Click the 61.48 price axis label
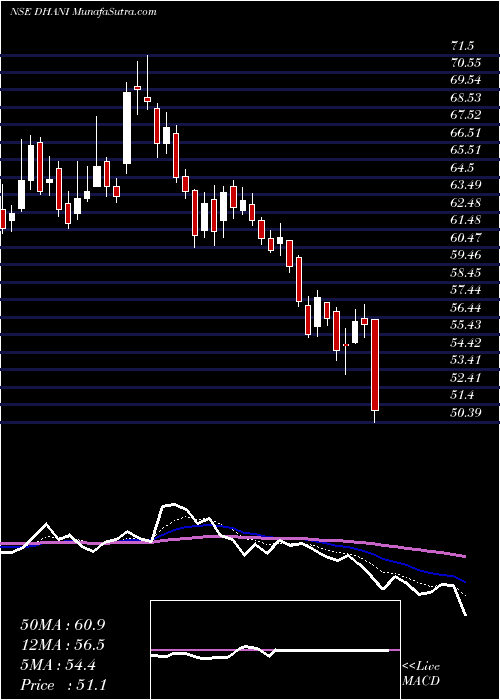500x700 pixels. click(x=466, y=220)
